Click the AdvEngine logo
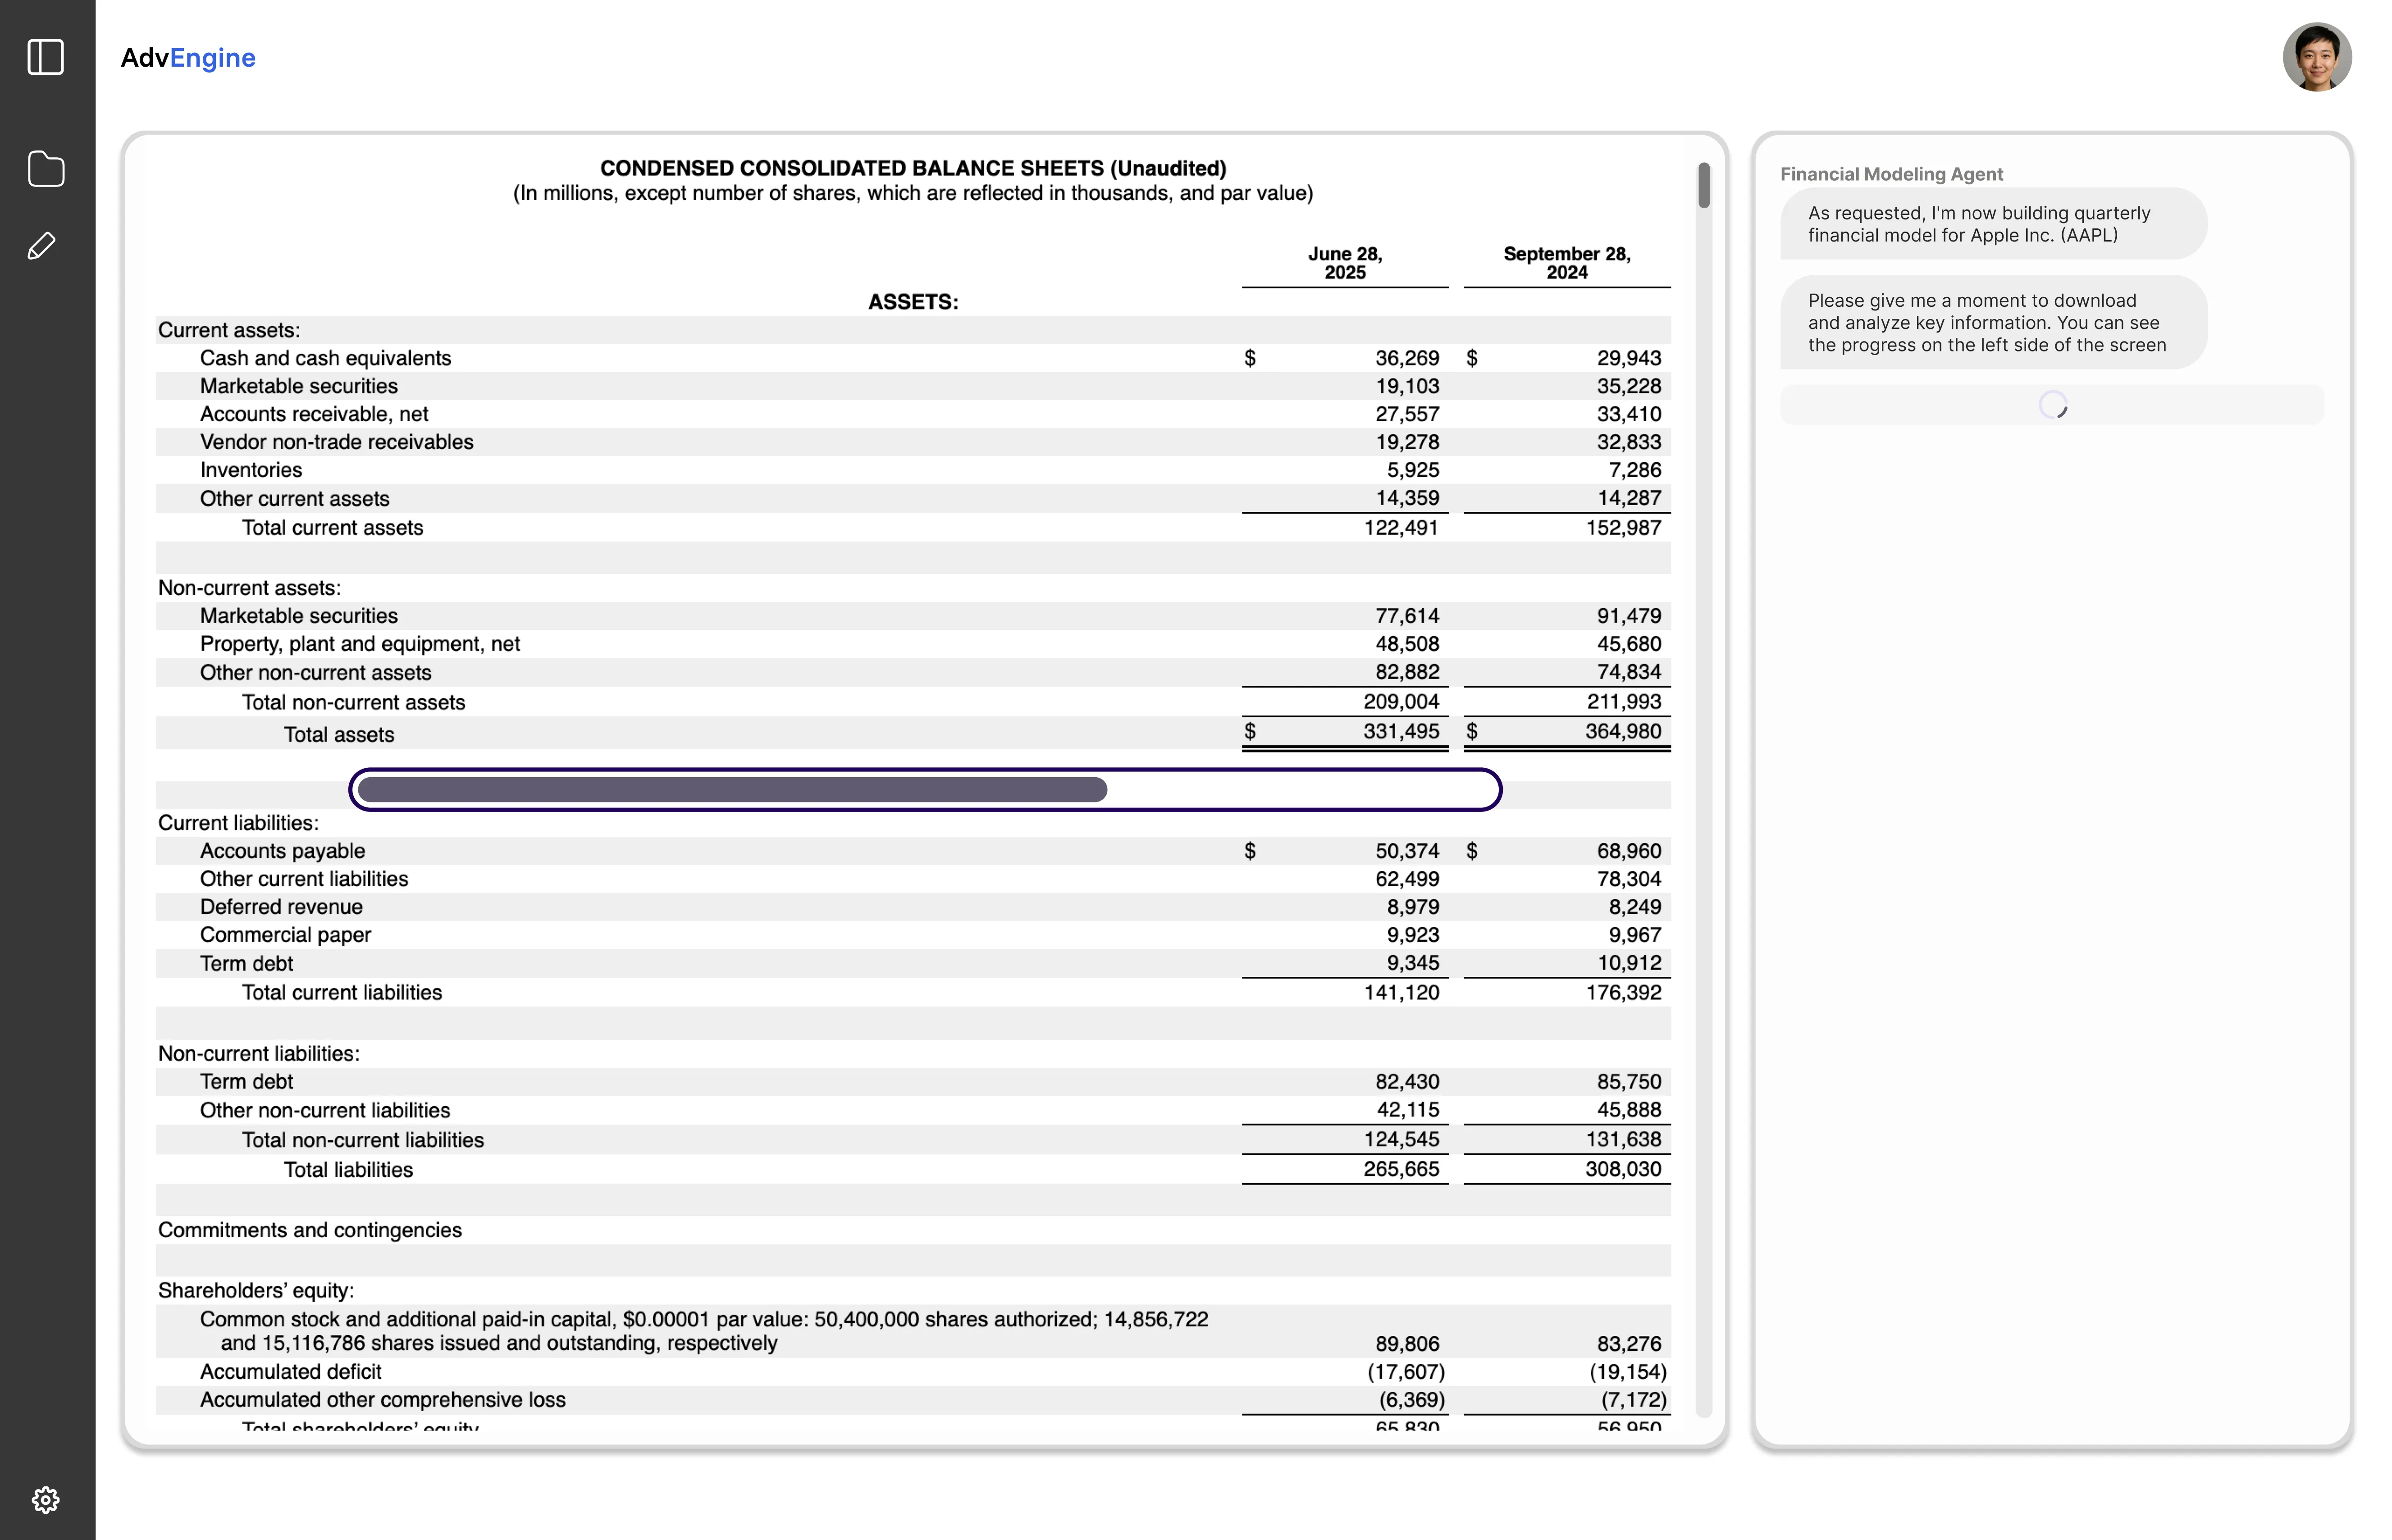 click(x=188, y=58)
